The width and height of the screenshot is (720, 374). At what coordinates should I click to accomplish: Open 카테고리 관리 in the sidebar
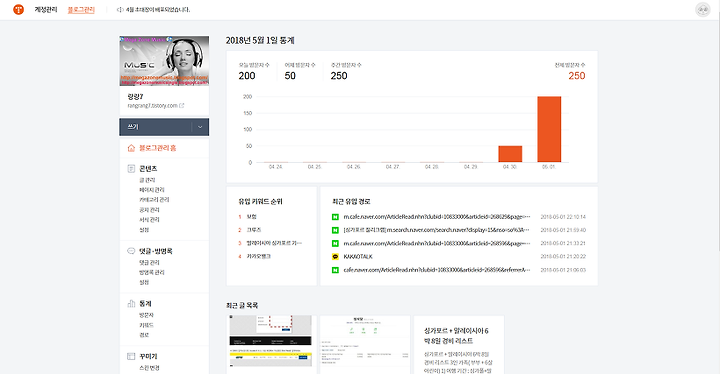pyautogui.click(x=154, y=200)
